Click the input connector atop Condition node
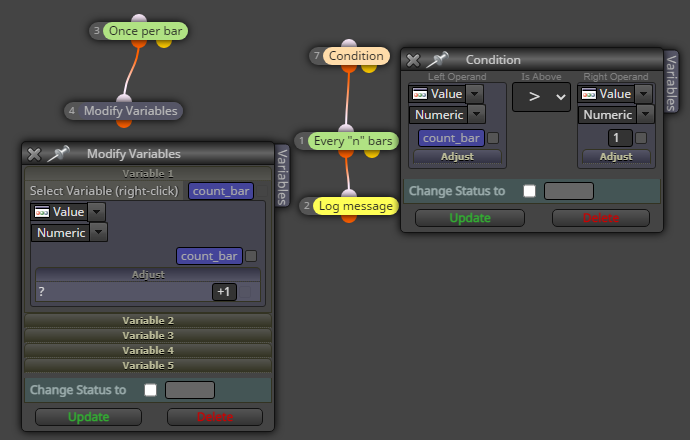This screenshot has height=440, width=690. click(x=349, y=43)
